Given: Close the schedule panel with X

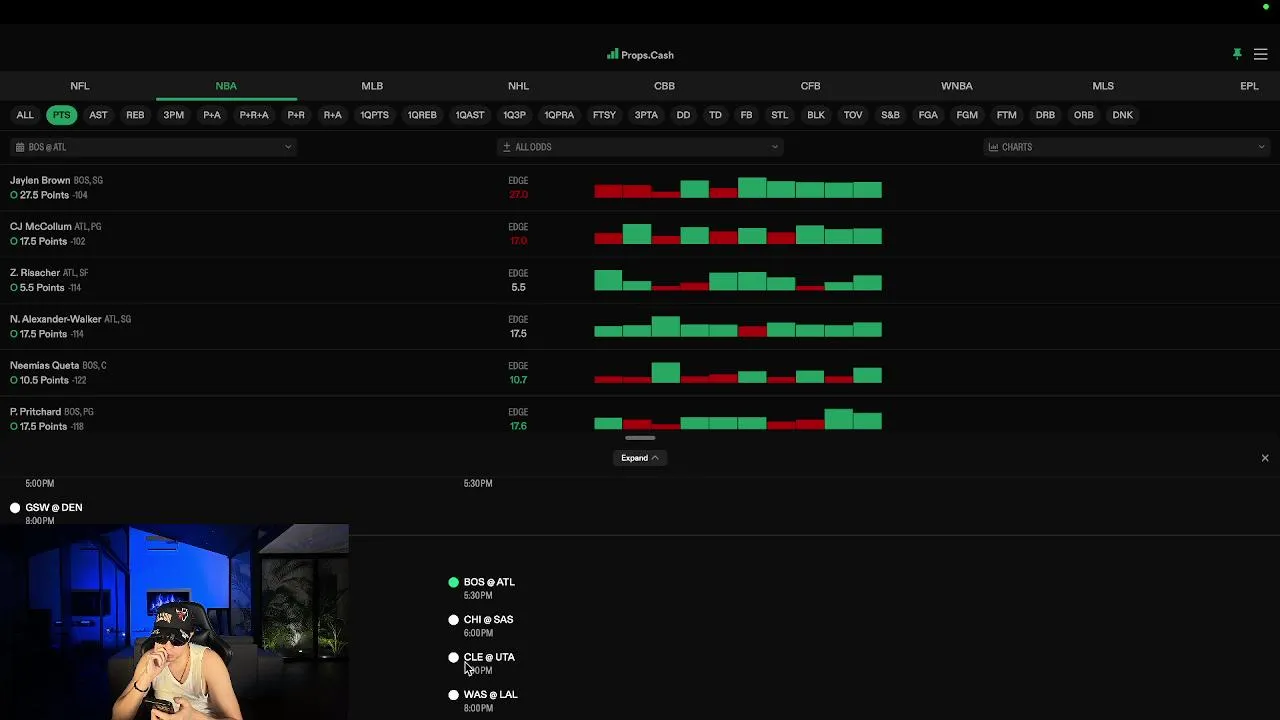Looking at the screenshot, I should click(1265, 458).
